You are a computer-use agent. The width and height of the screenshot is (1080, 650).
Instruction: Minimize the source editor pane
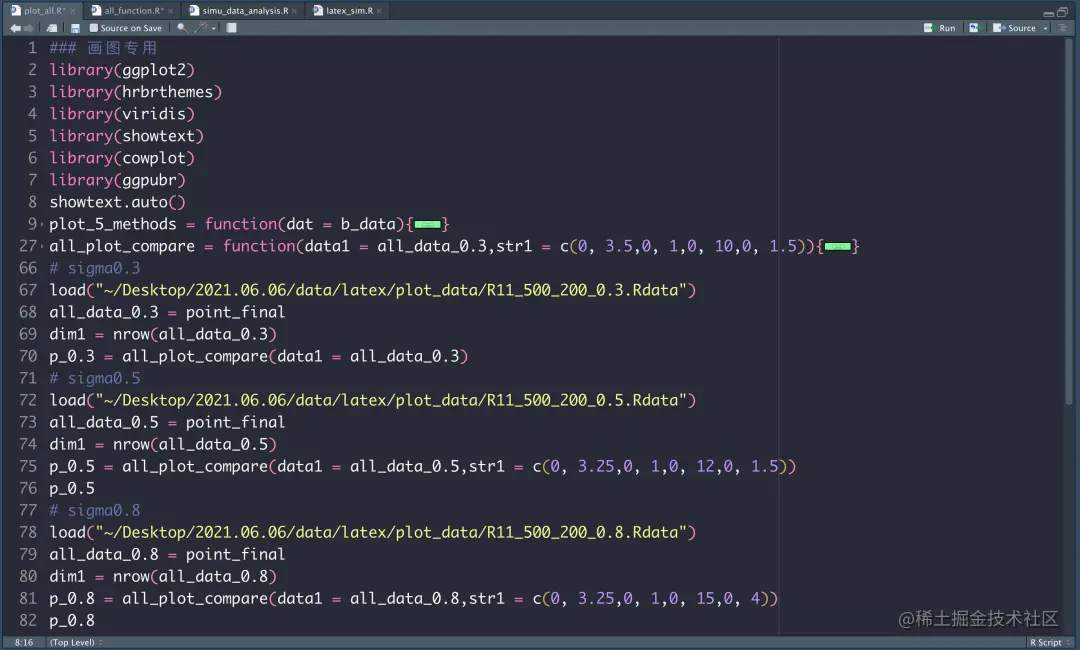pos(1048,12)
